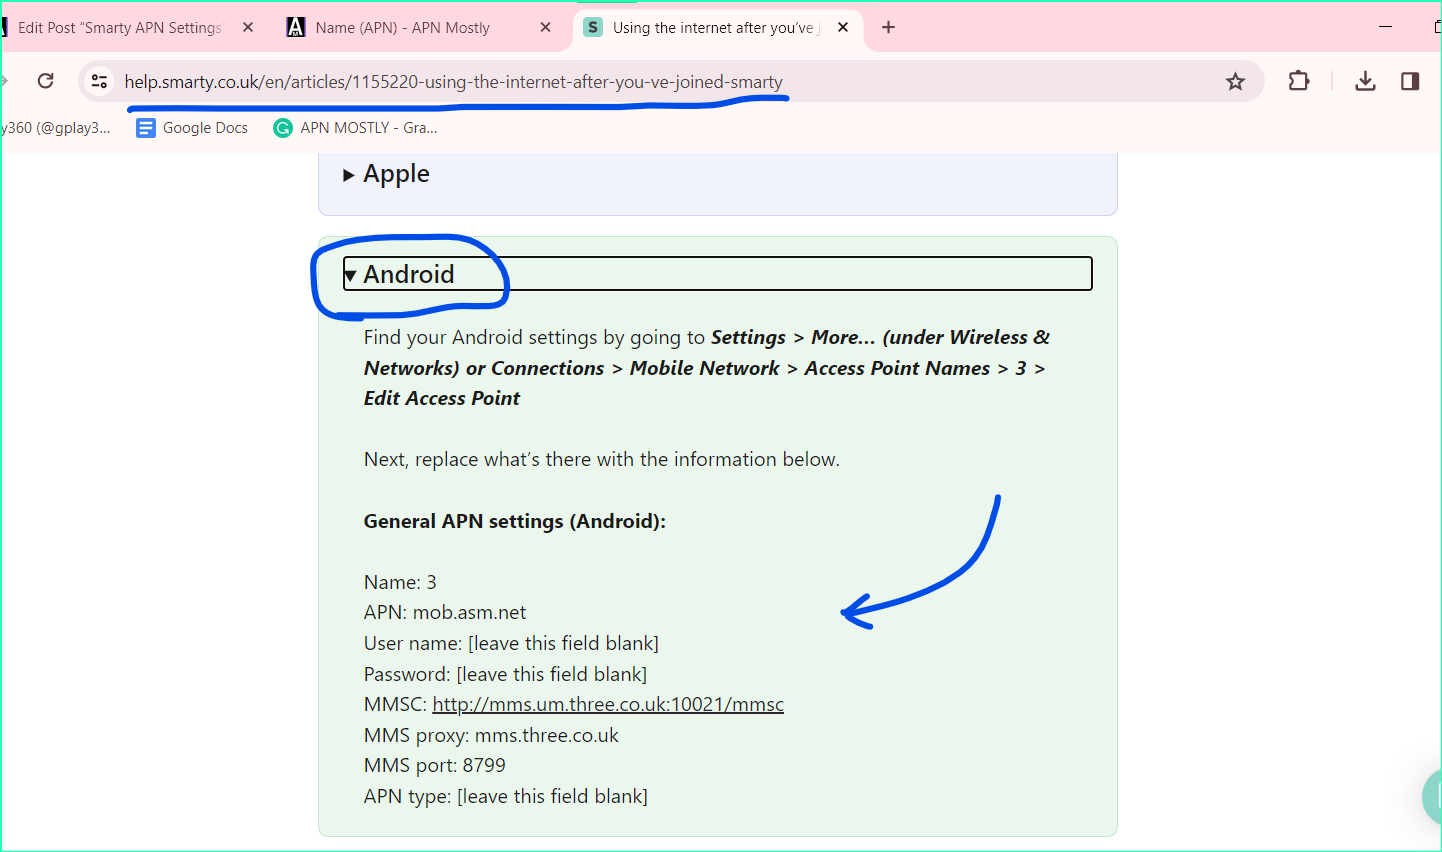
Task: Reload the current page
Action: [x=45, y=81]
